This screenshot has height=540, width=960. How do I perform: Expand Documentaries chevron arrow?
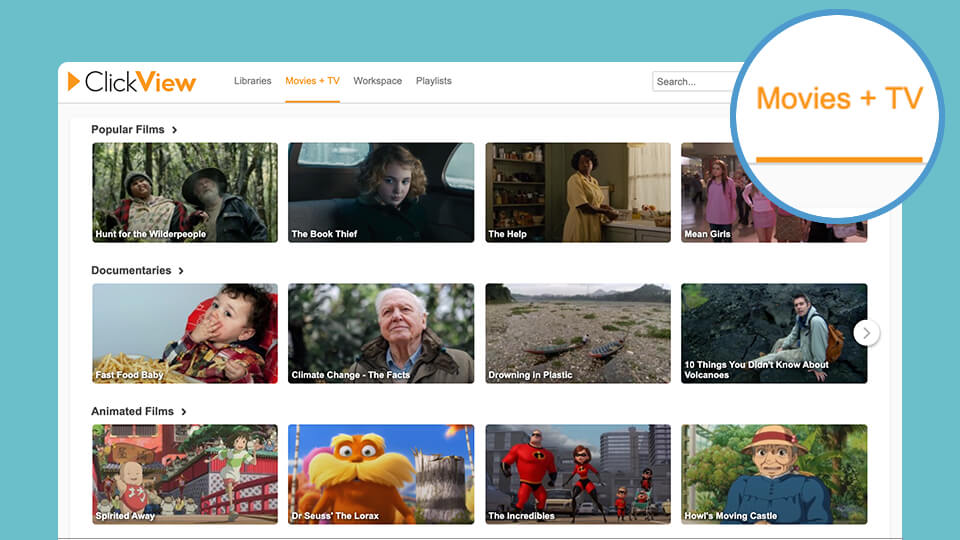pyautogui.click(x=181, y=271)
